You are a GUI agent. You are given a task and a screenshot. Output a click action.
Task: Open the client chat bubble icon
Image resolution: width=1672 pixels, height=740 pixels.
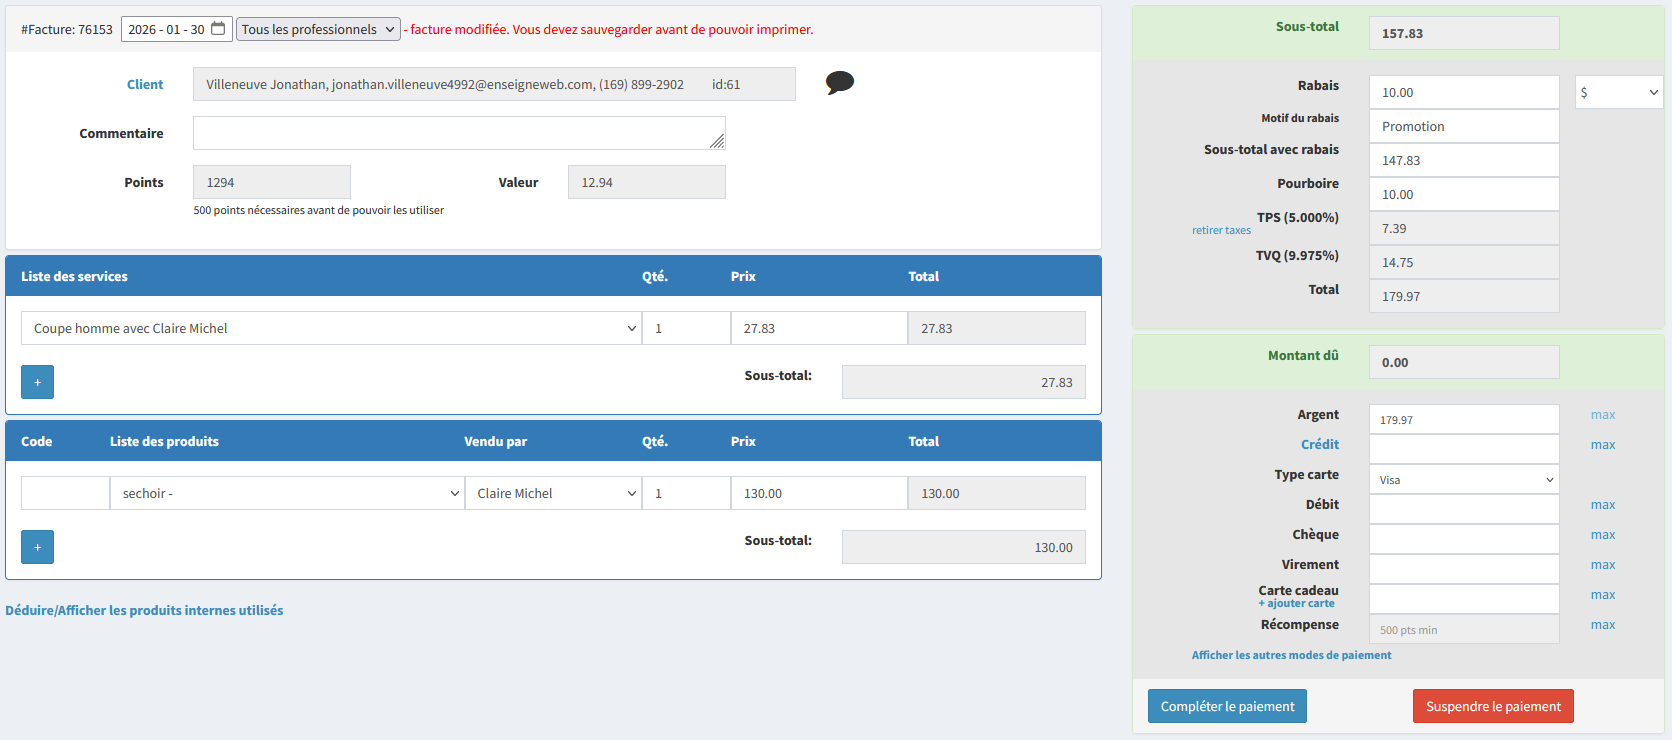click(x=840, y=82)
